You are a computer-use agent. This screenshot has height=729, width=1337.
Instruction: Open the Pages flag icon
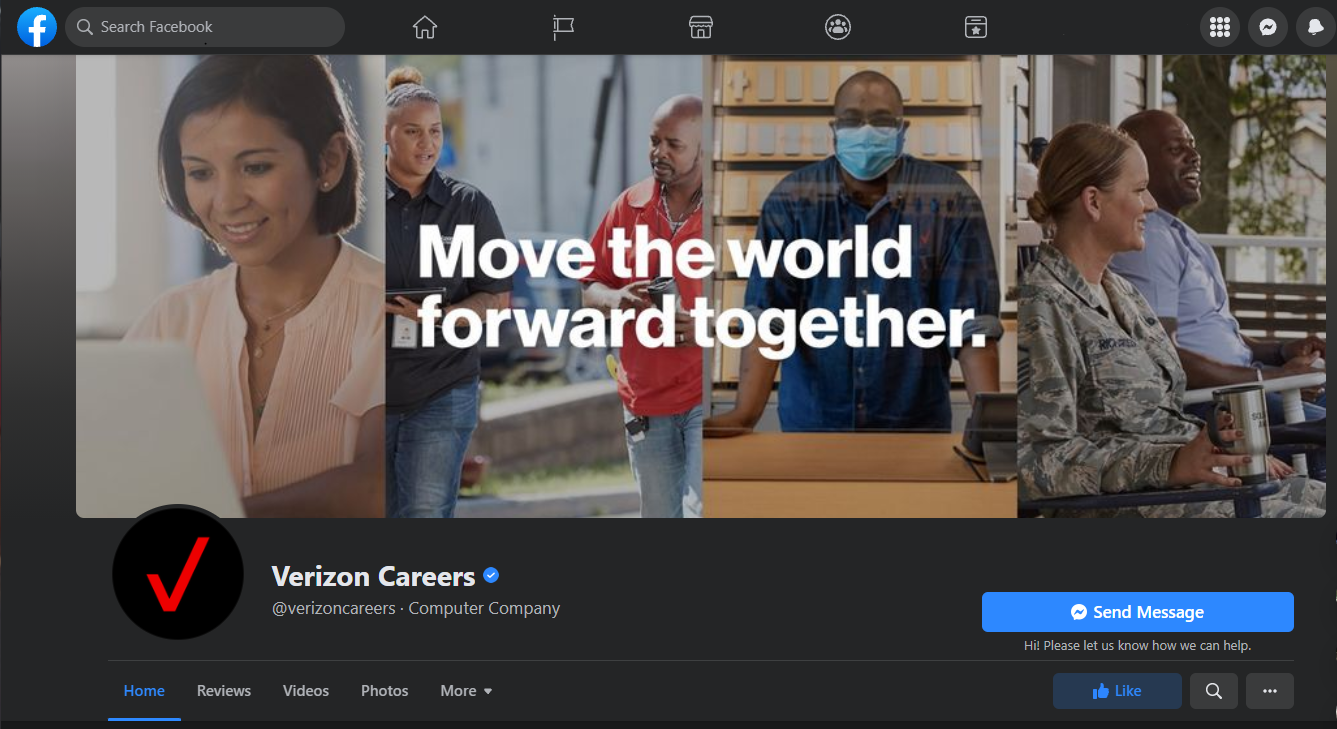(563, 27)
